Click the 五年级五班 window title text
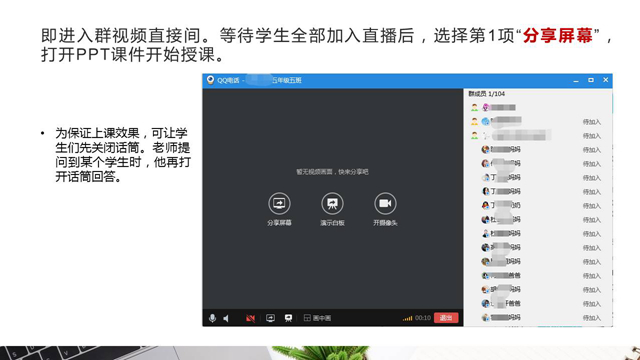 287,80
